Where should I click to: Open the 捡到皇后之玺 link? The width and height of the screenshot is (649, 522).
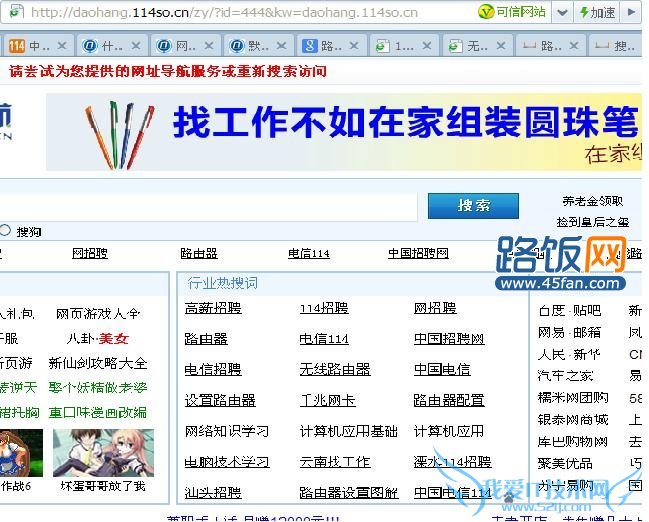[x=593, y=222]
